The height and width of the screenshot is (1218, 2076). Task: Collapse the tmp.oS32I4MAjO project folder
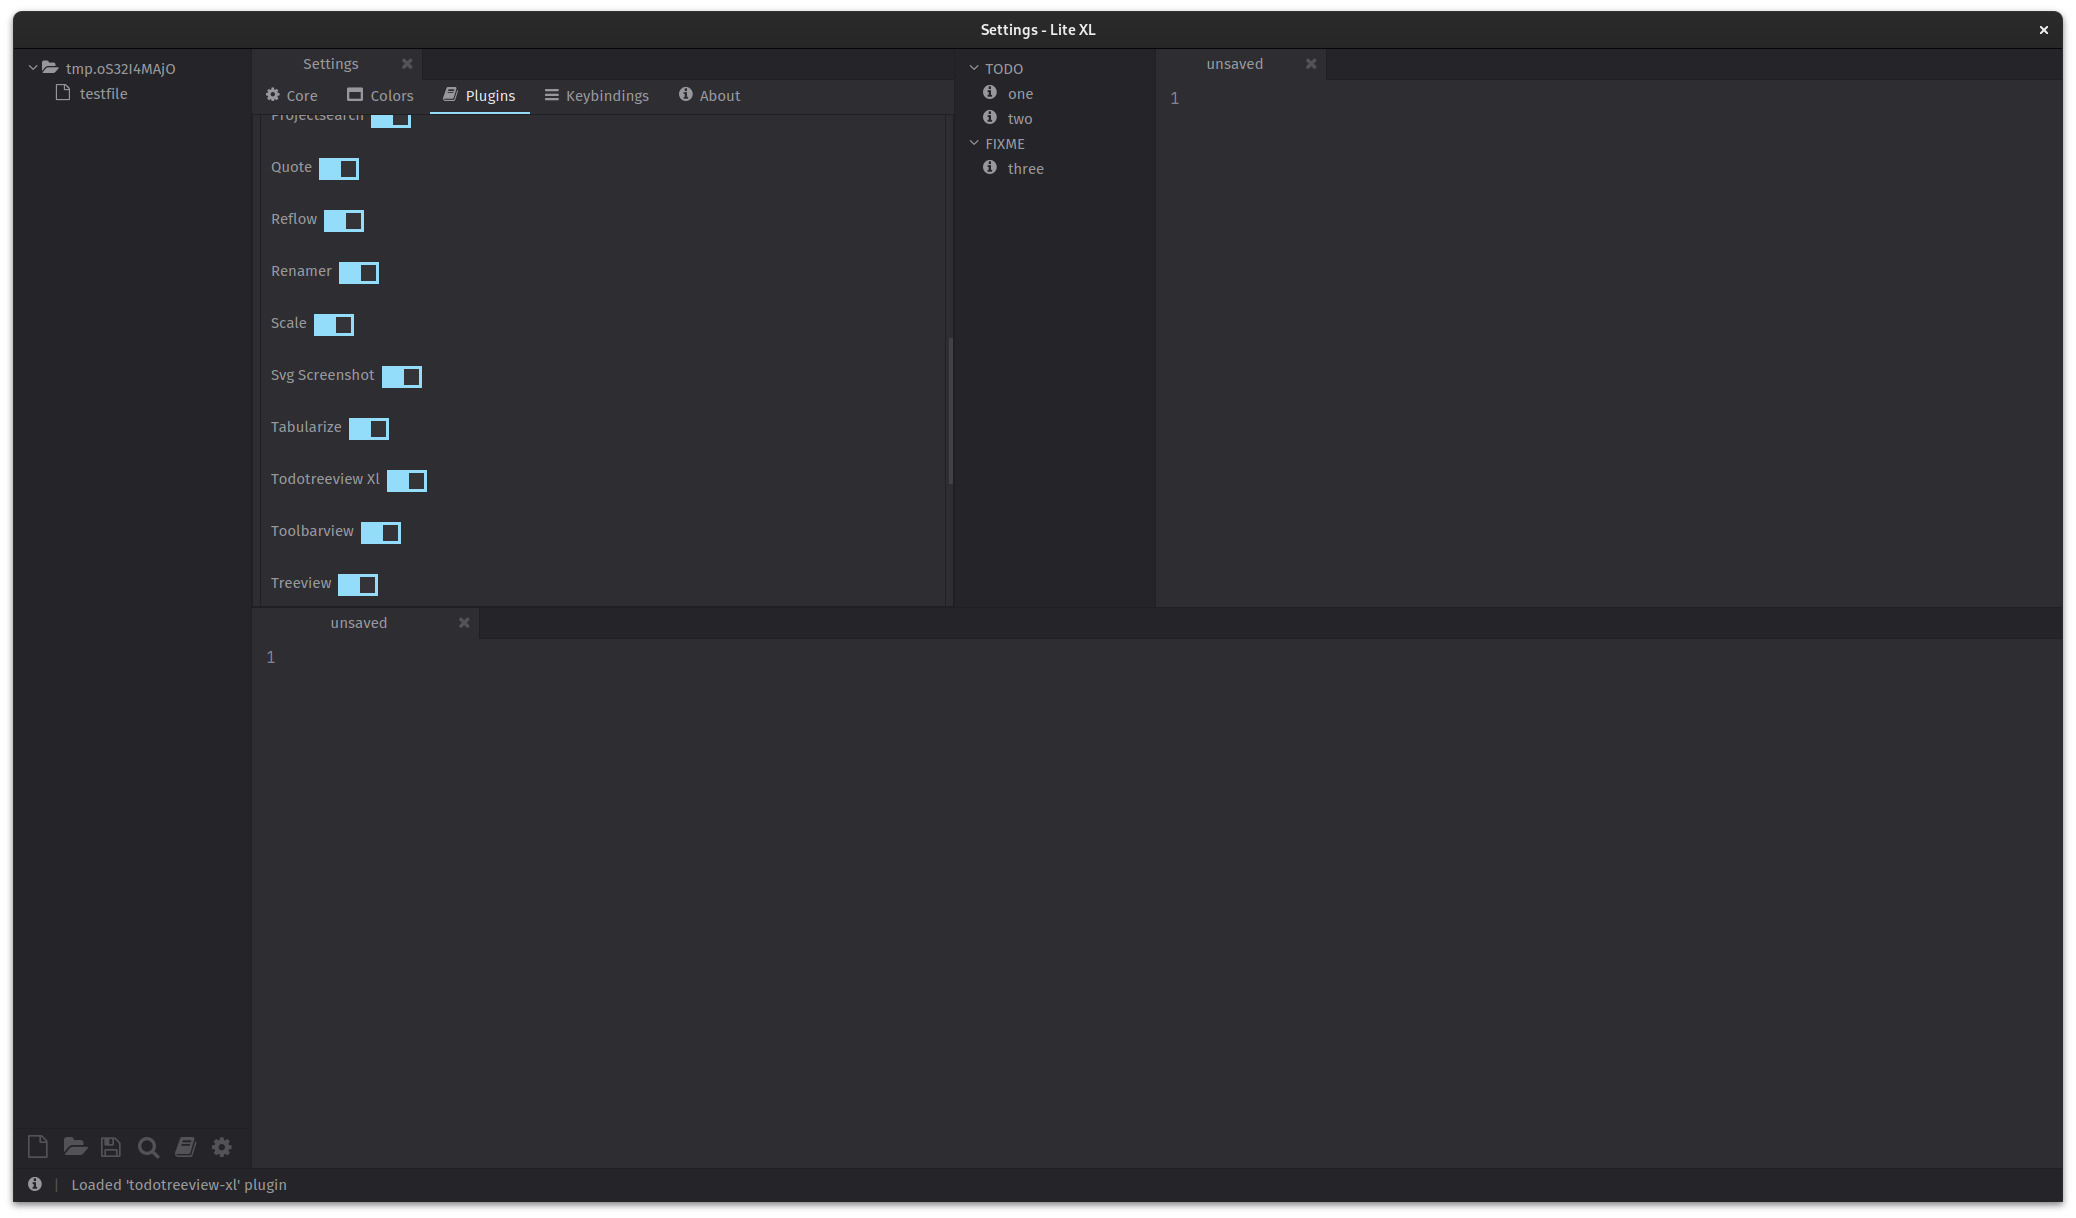pos(33,68)
